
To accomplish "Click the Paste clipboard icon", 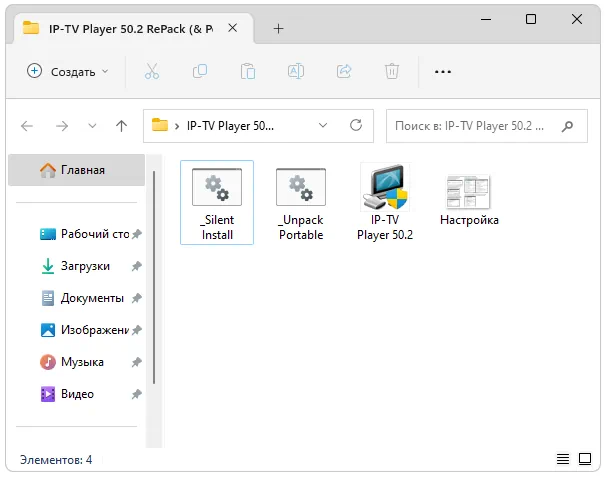I will [248, 71].
